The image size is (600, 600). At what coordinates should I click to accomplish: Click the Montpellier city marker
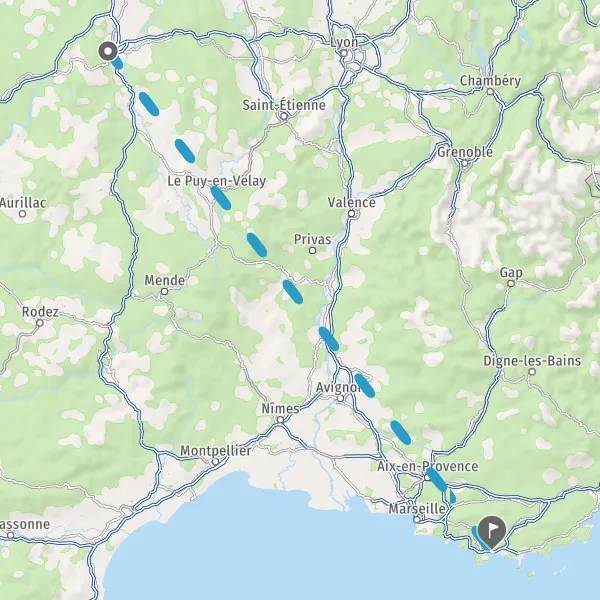pos(215,462)
